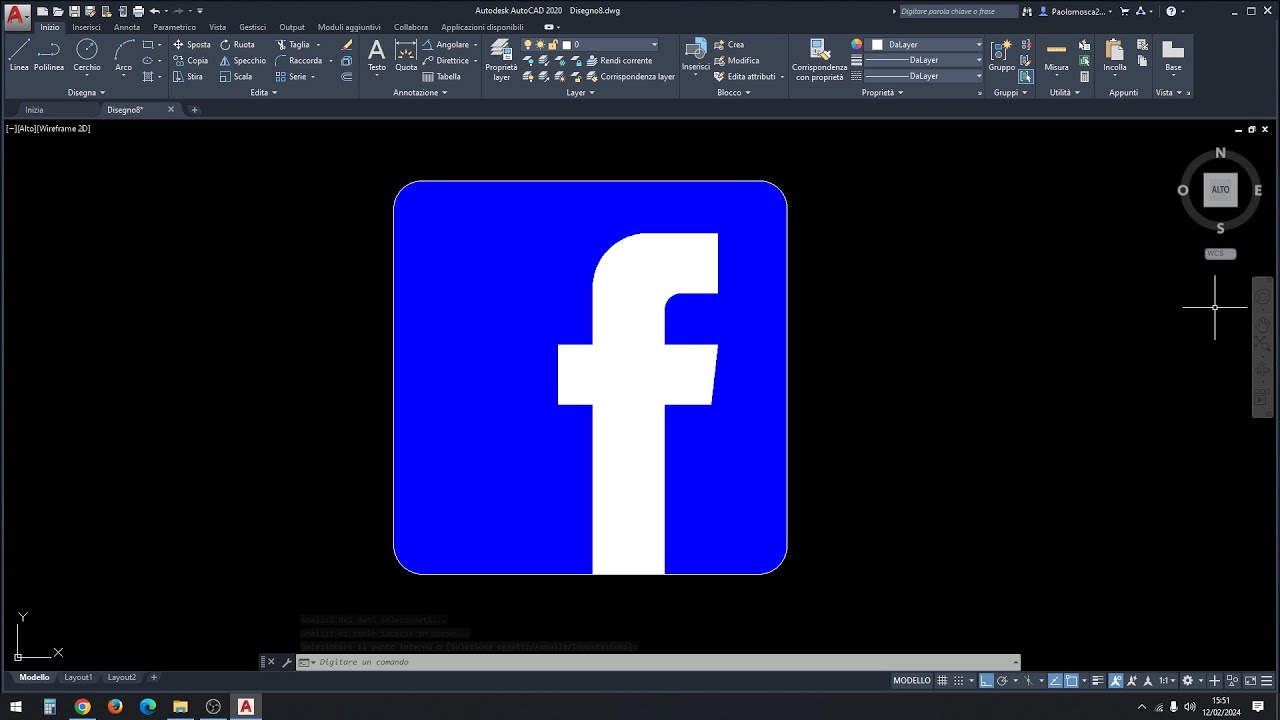This screenshot has height=720, width=1280.
Task: Click the command line input field
Action: point(660,662)
